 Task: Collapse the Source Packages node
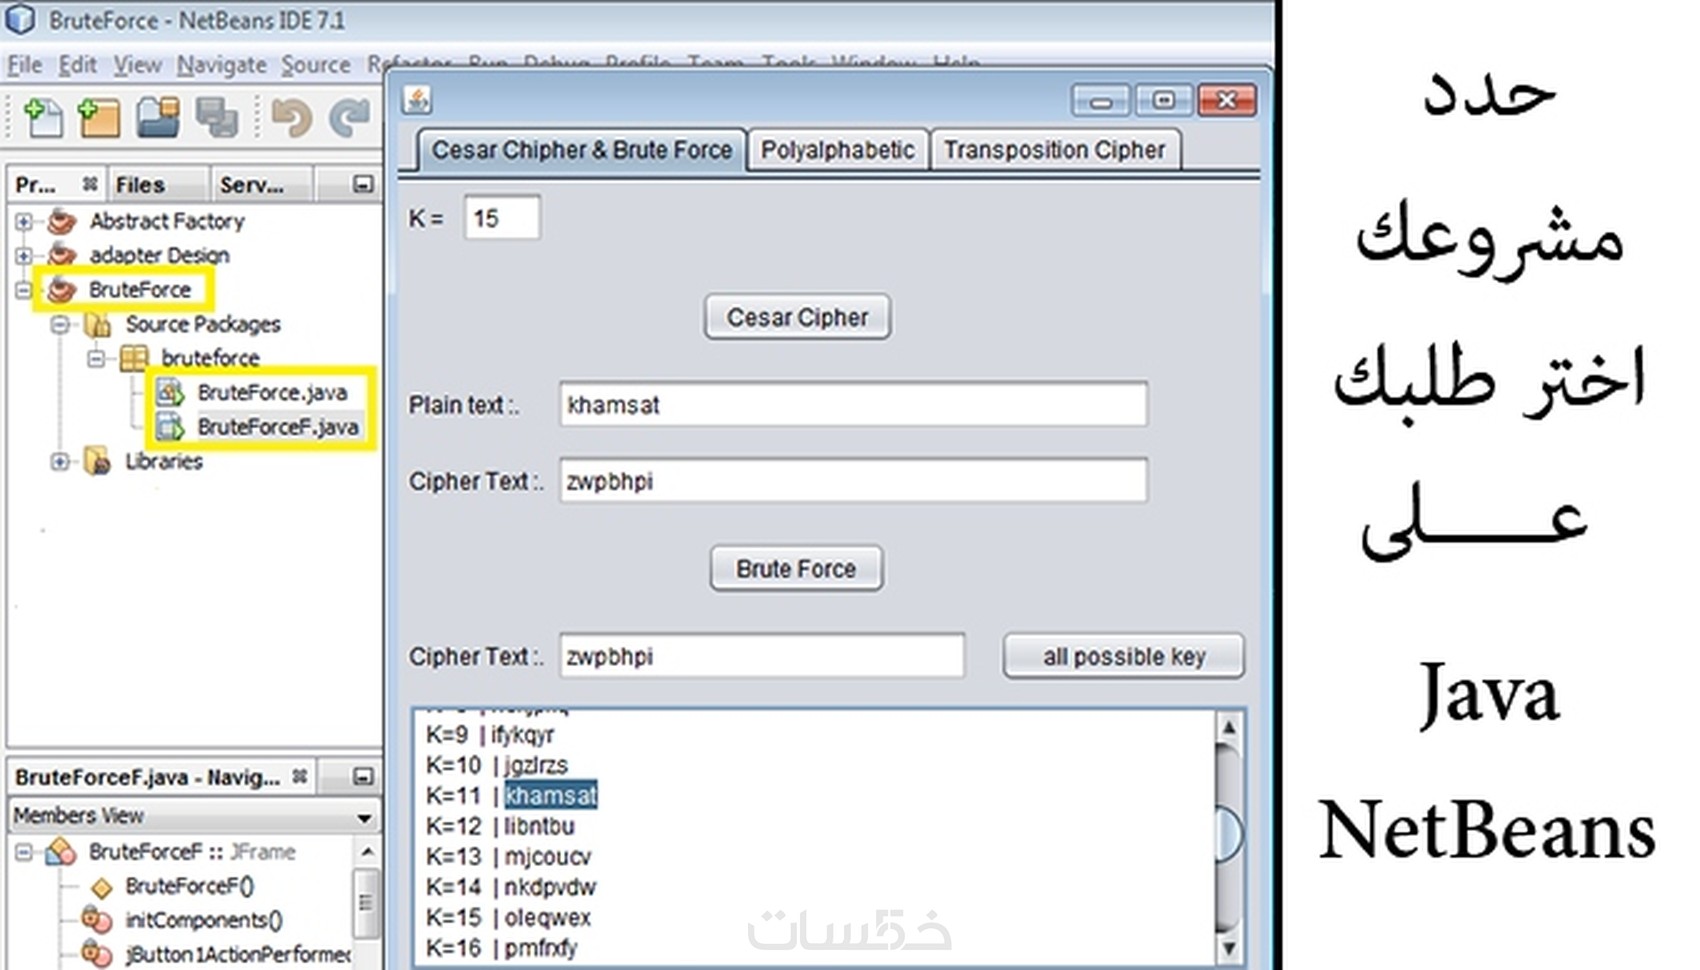60,324
